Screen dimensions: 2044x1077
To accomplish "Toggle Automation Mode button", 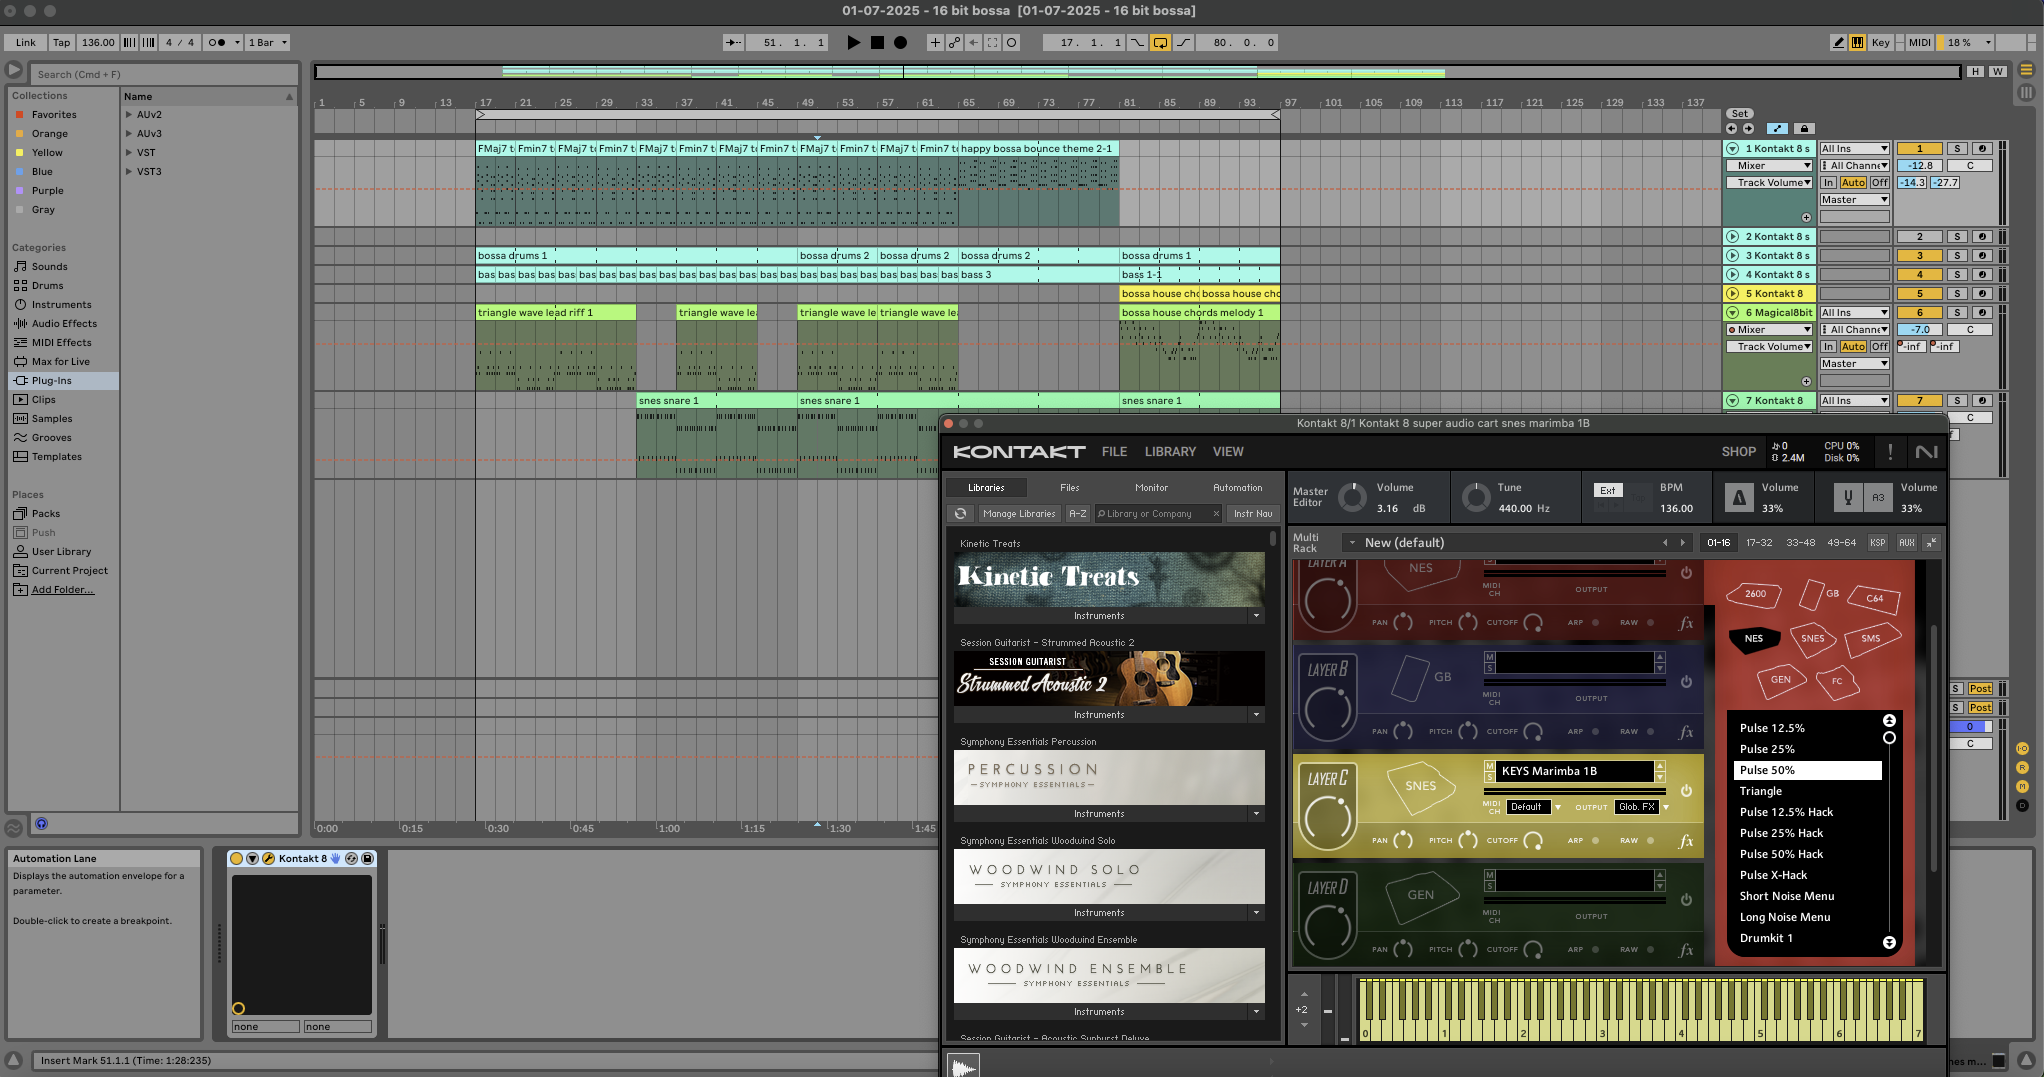I will [1777, 129].
